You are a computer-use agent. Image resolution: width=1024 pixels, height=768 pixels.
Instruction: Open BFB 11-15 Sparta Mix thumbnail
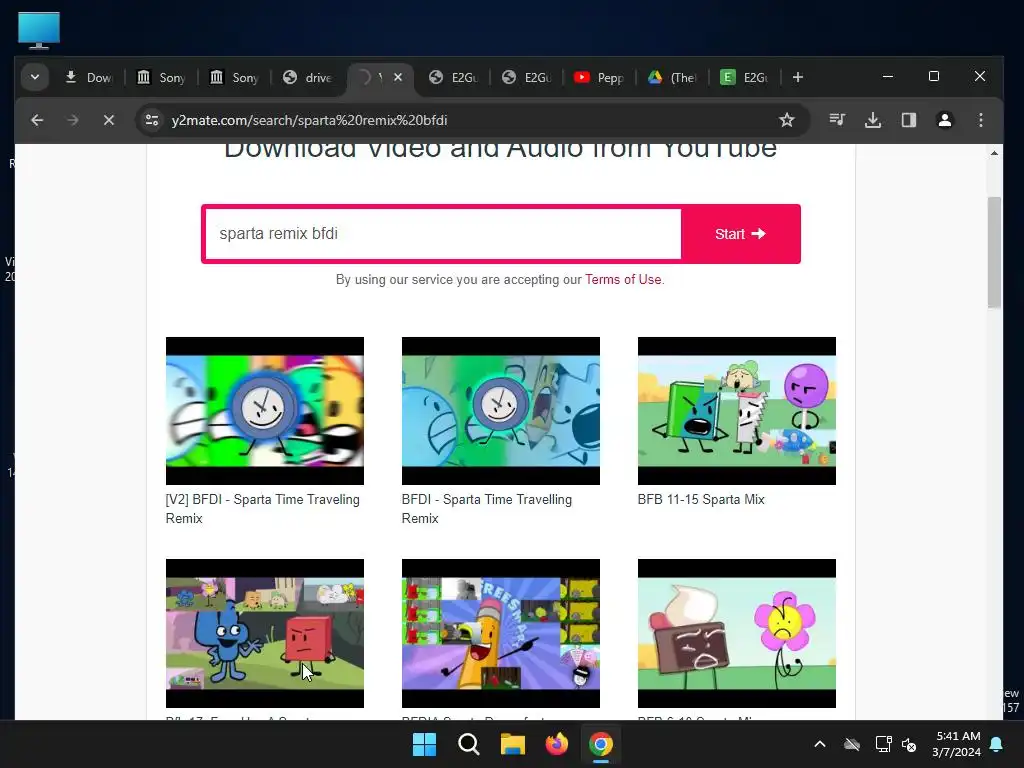pyautogui.click(x=737, y=411)
